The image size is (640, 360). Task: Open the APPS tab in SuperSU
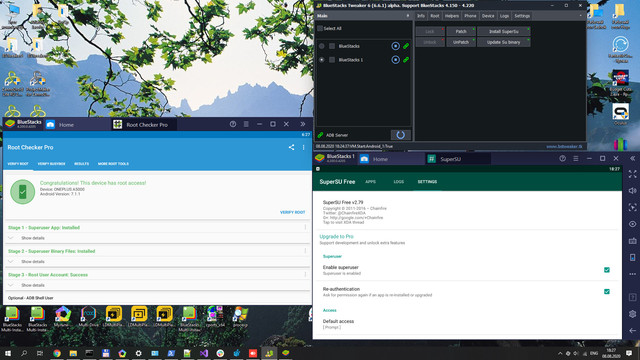[x=371, y=182]
